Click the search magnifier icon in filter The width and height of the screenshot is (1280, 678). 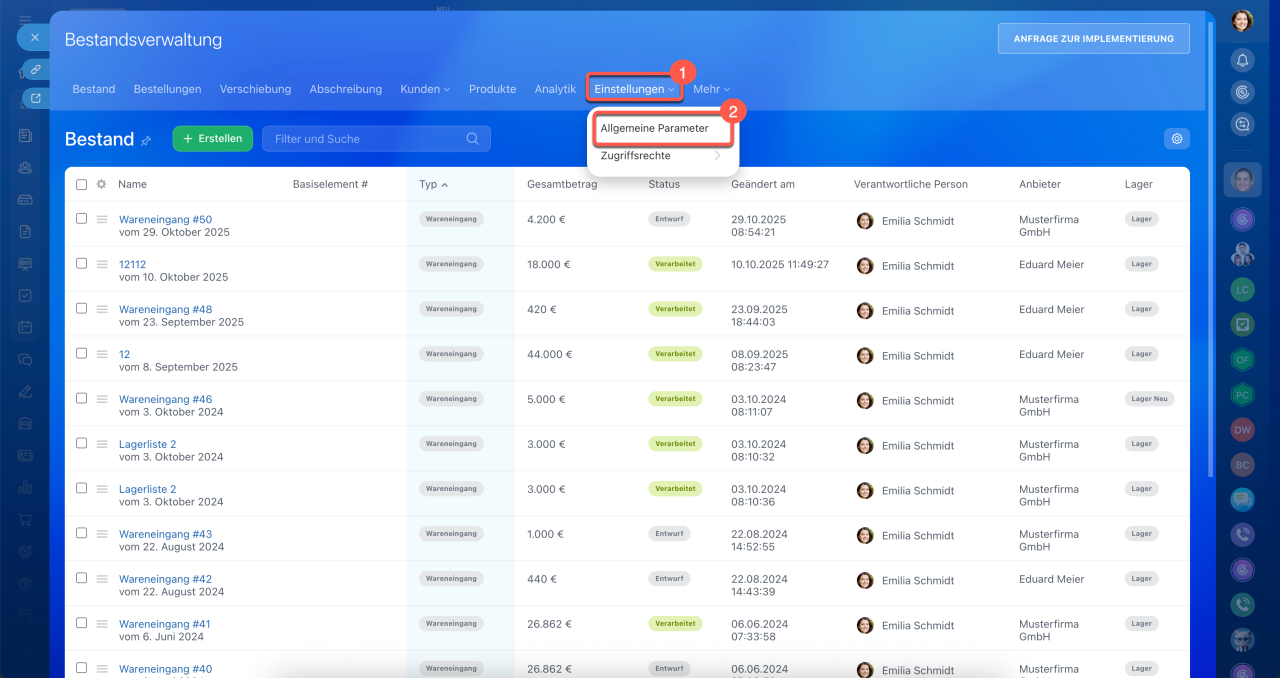473,139
